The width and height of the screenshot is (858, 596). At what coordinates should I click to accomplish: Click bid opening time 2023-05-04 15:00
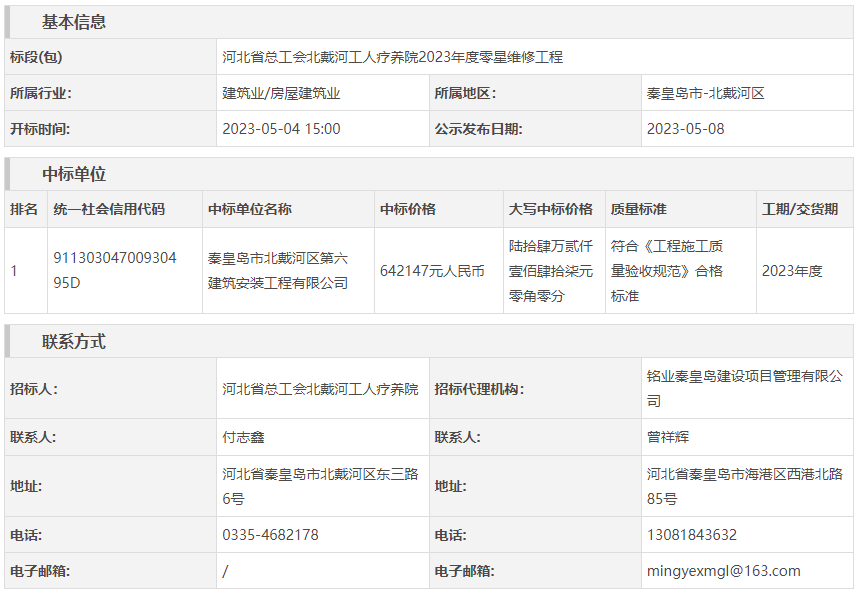pyautogui.click(x=281, y=129)
